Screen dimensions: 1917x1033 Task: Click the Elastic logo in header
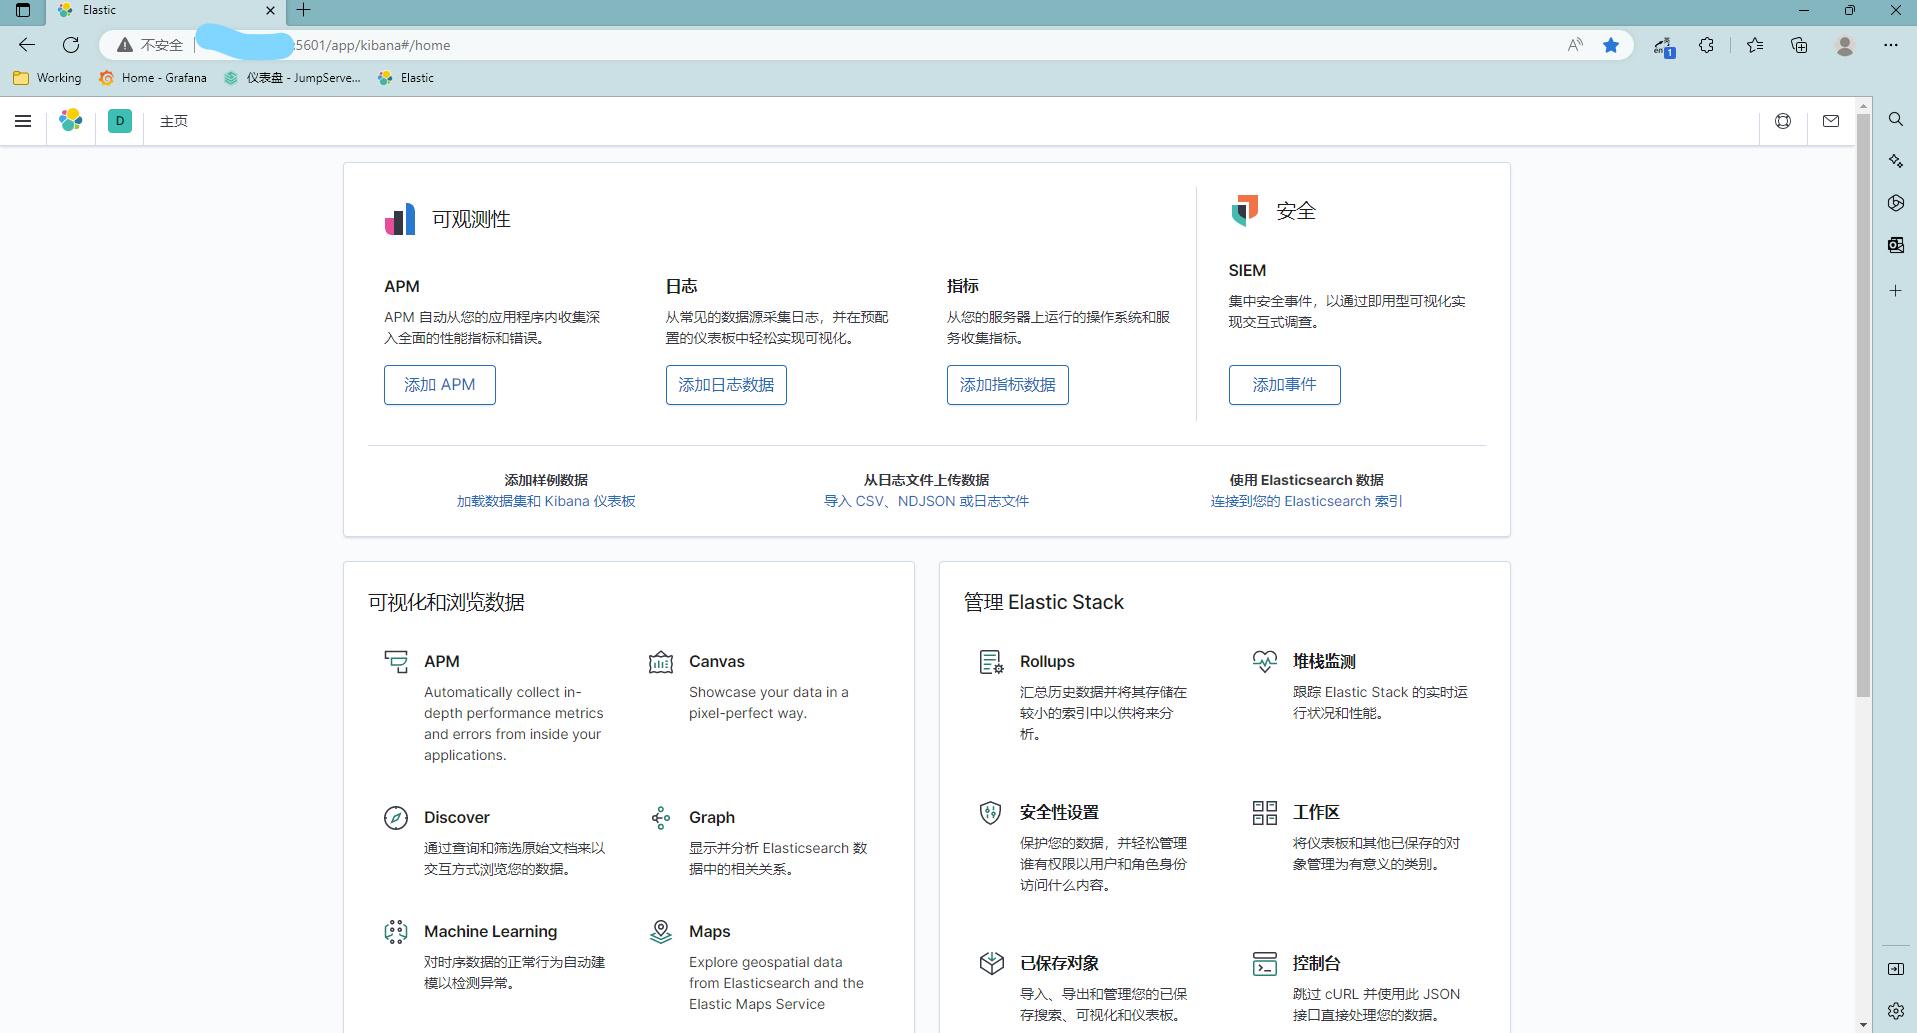pyautogui.click(x=71, y=121)
